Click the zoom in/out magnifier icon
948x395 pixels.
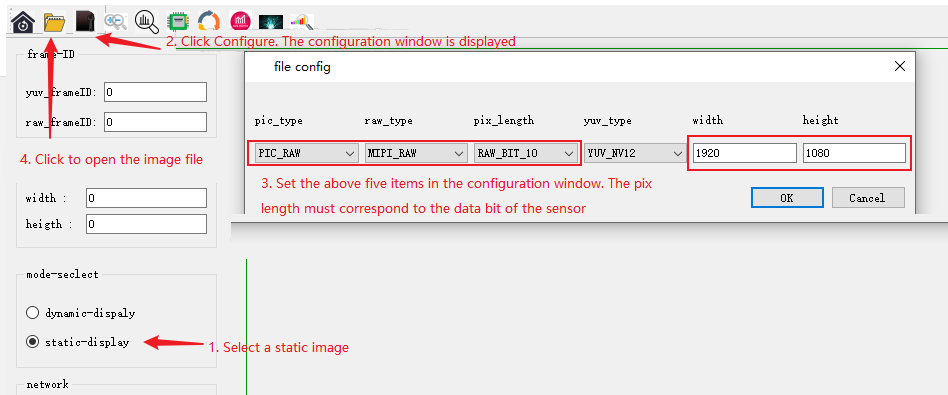coord(115,22)
